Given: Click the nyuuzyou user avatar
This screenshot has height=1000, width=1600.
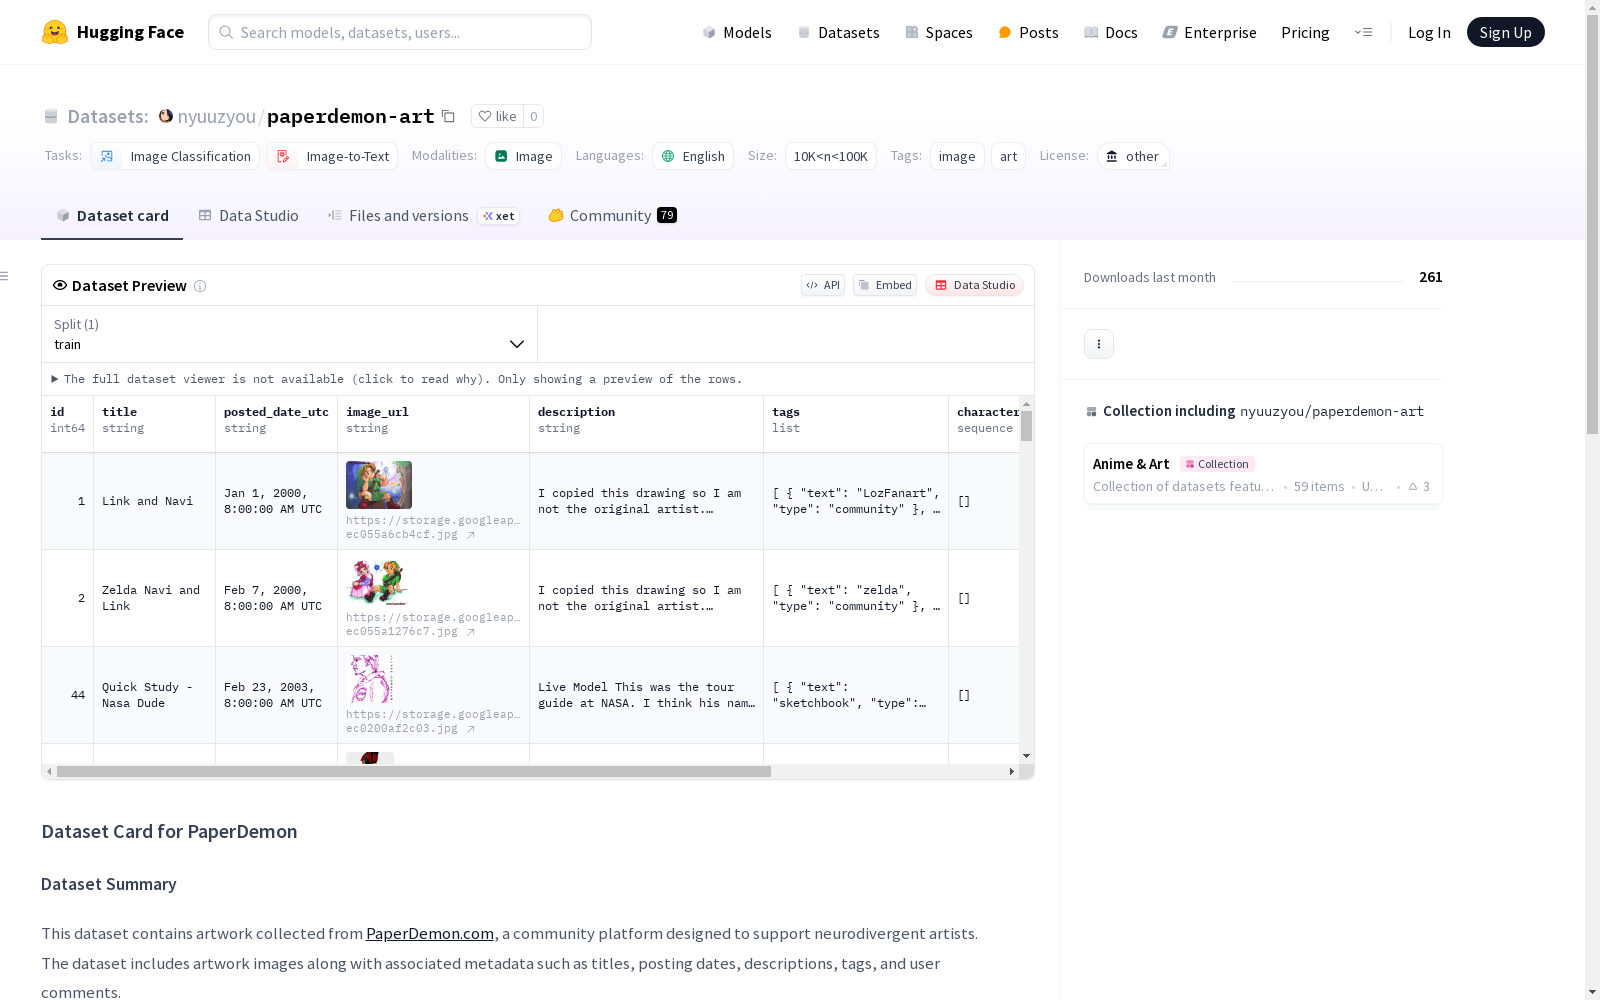Looking at the screenshot, I should [166, 116].
